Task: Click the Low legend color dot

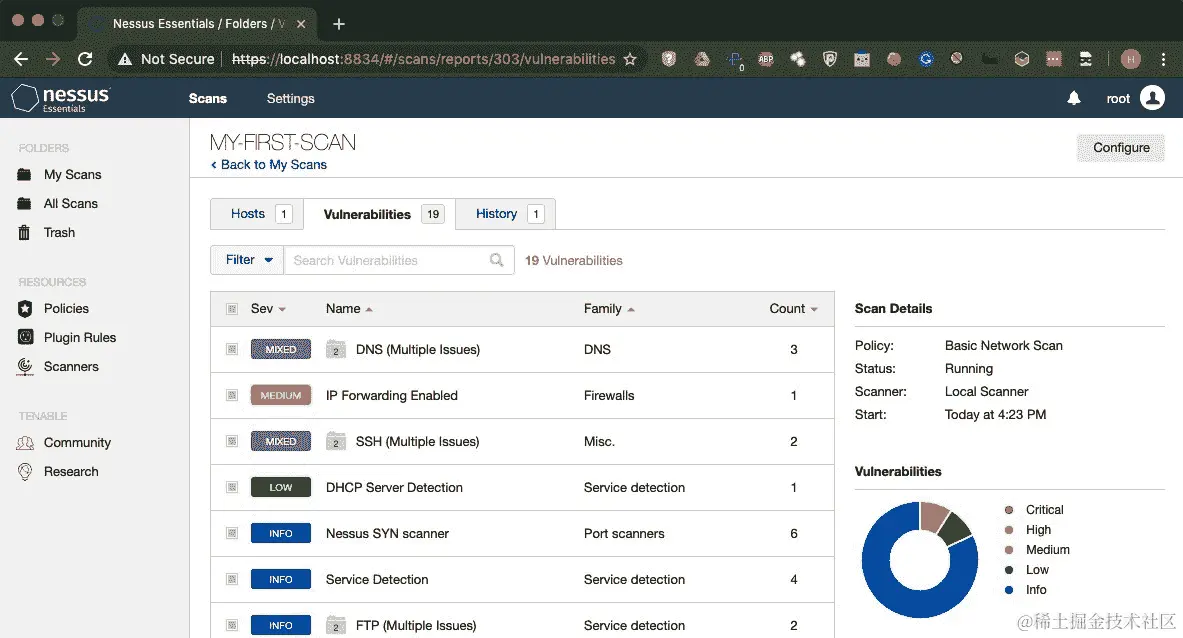Action: [1009, 569]
